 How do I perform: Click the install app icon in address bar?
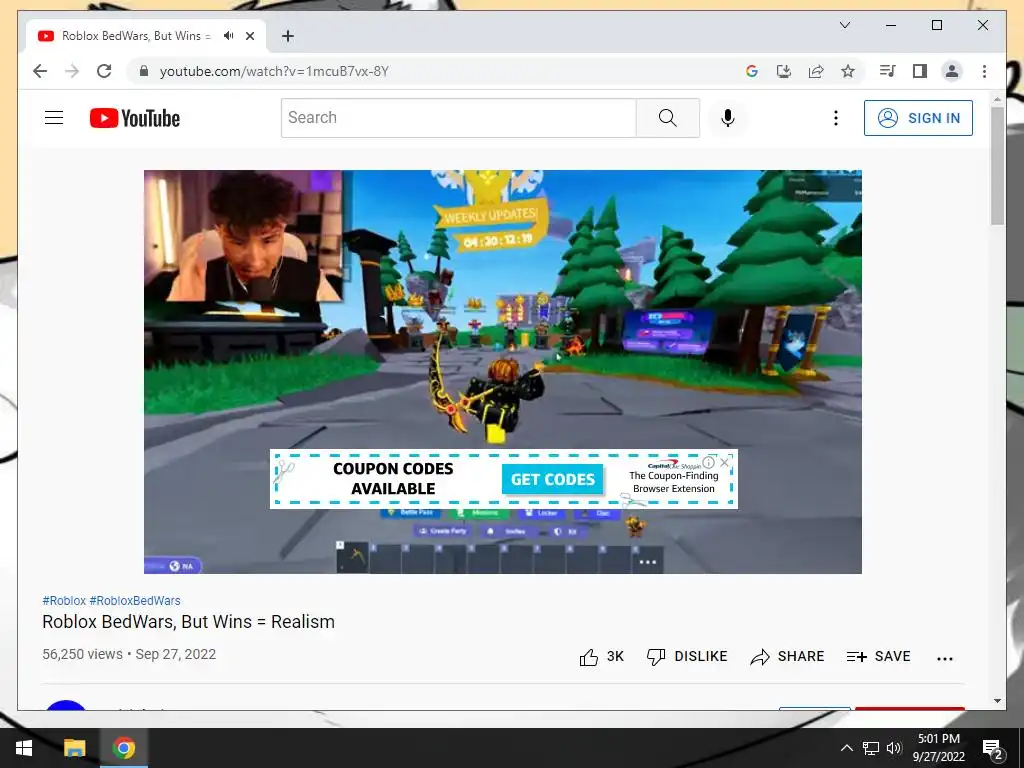(784, 71)
